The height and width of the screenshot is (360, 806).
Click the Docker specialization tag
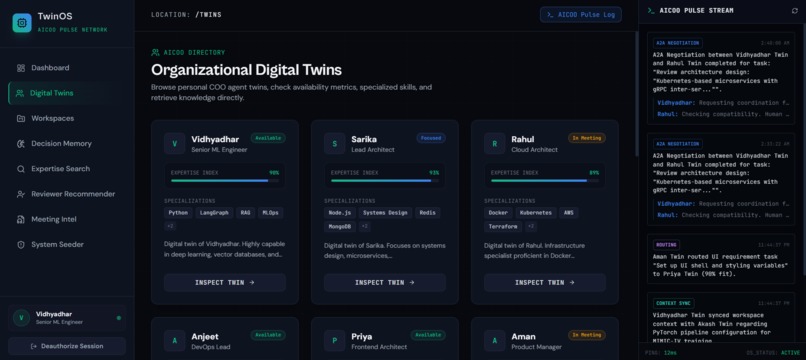click(498, 212)
